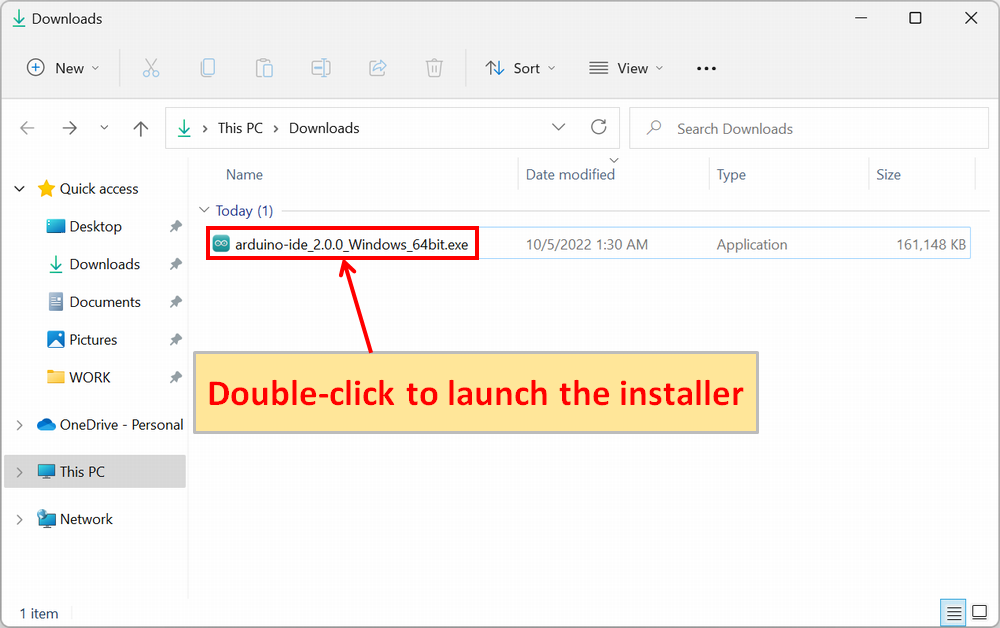The image size is (1000, 628).
Task: Click in the Search Downloads field
Action: point(809,128)
